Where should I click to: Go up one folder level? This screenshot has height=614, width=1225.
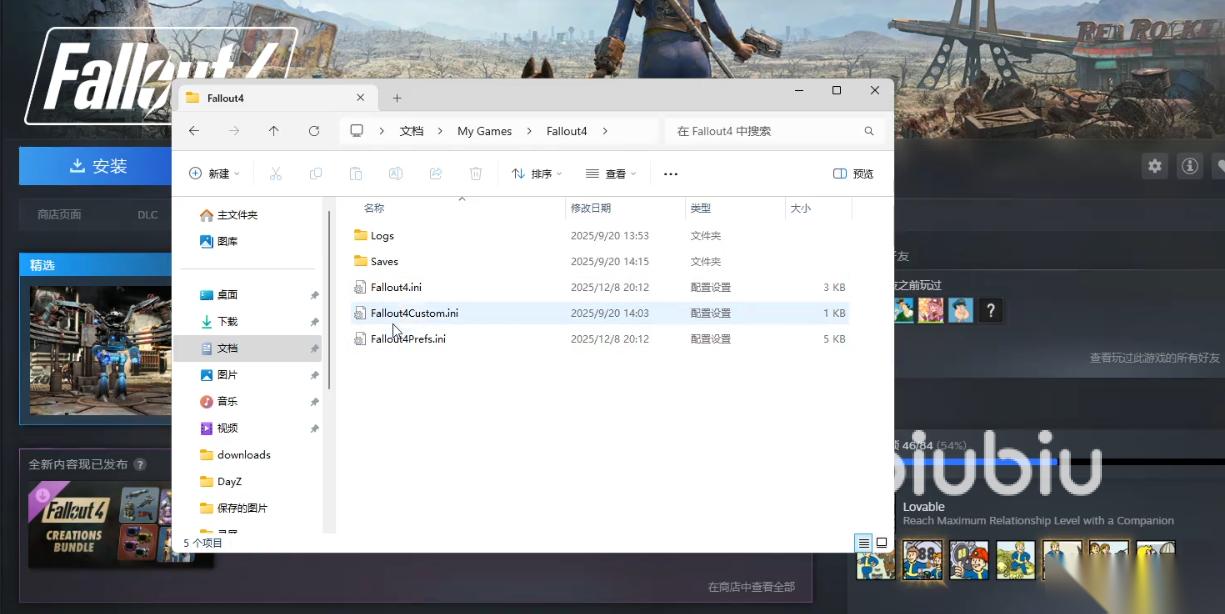(x=274, y=131)
